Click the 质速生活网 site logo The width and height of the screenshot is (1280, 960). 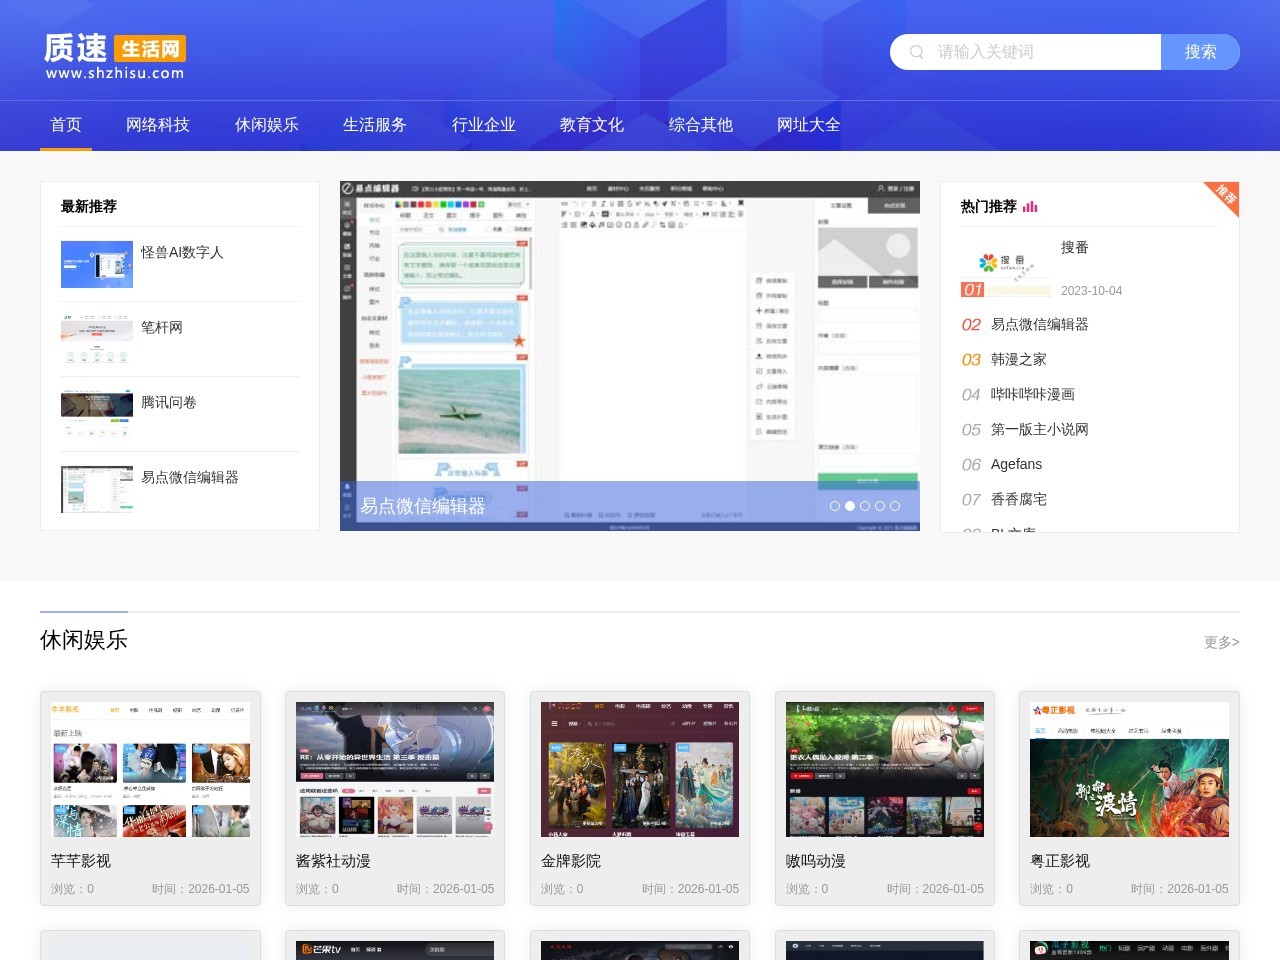112,50
